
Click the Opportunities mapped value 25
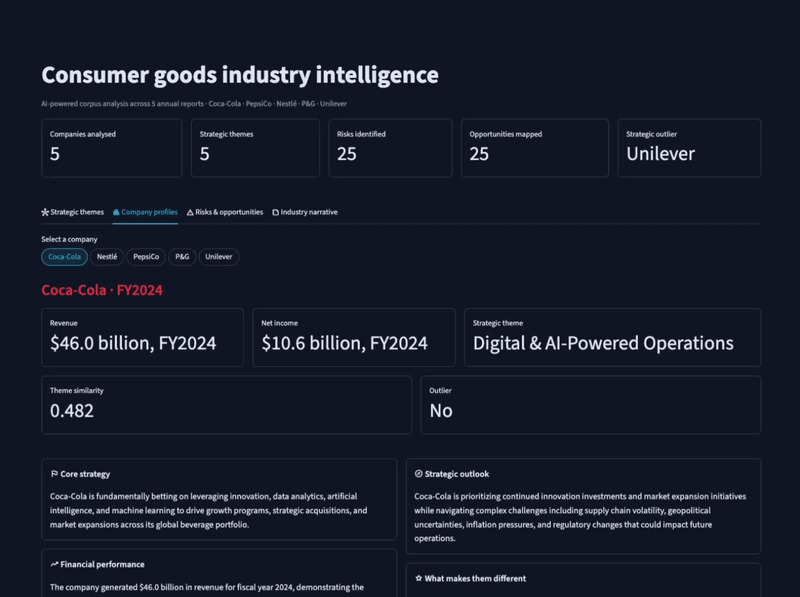pyautogui.click(x=479, y=154)
